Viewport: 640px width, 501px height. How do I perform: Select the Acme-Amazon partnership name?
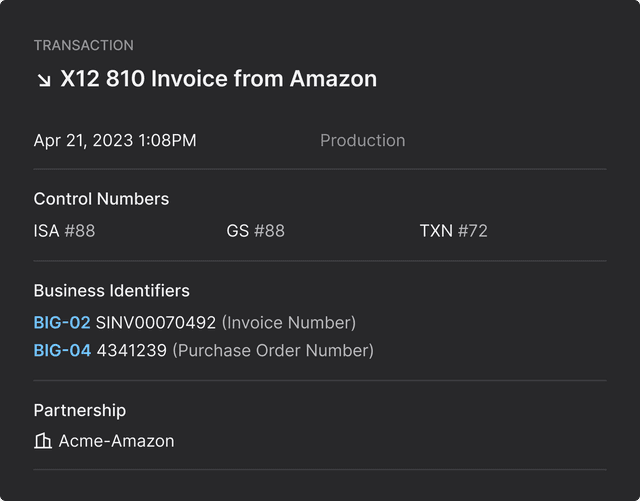[x=116, y=441]
